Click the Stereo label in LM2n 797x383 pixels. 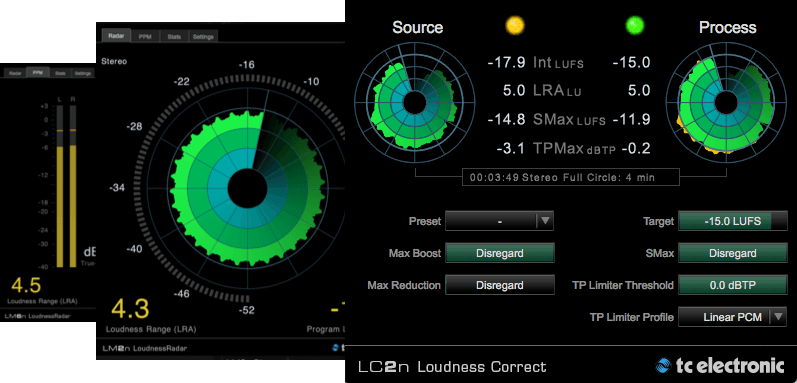coord(114,61)
